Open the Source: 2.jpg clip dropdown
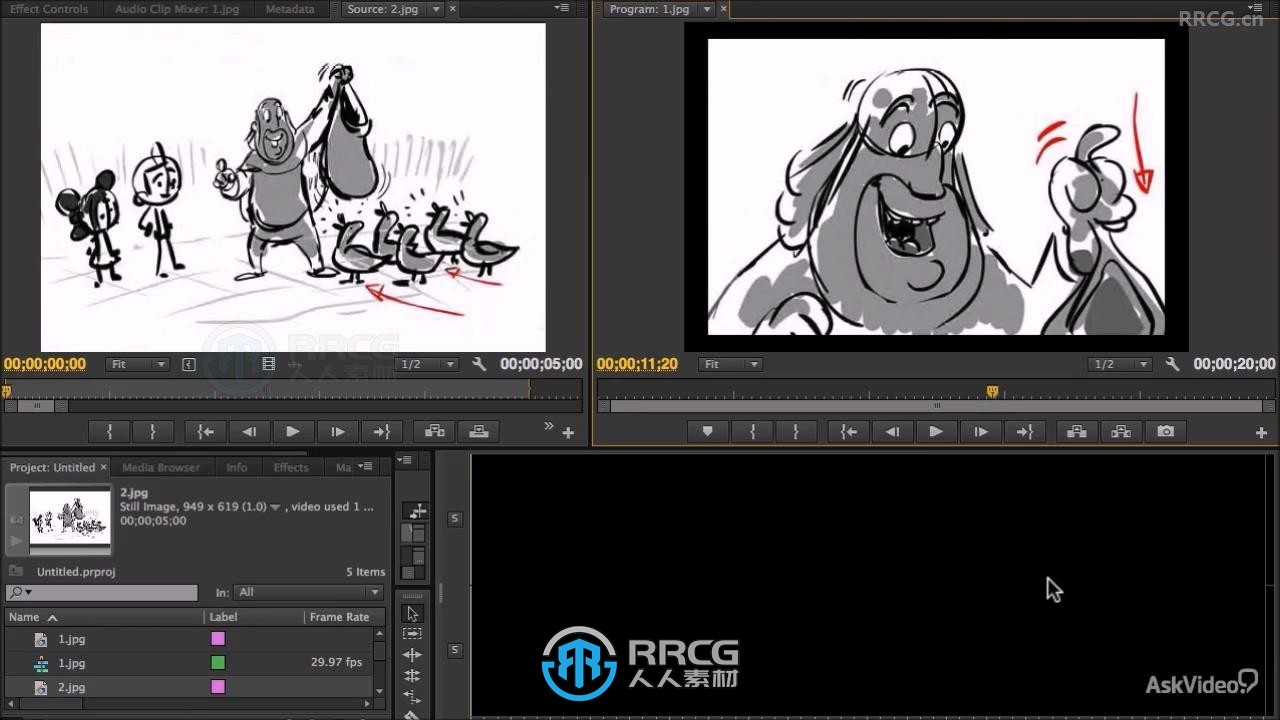The image size is (1280, 720). click(437, 9)
